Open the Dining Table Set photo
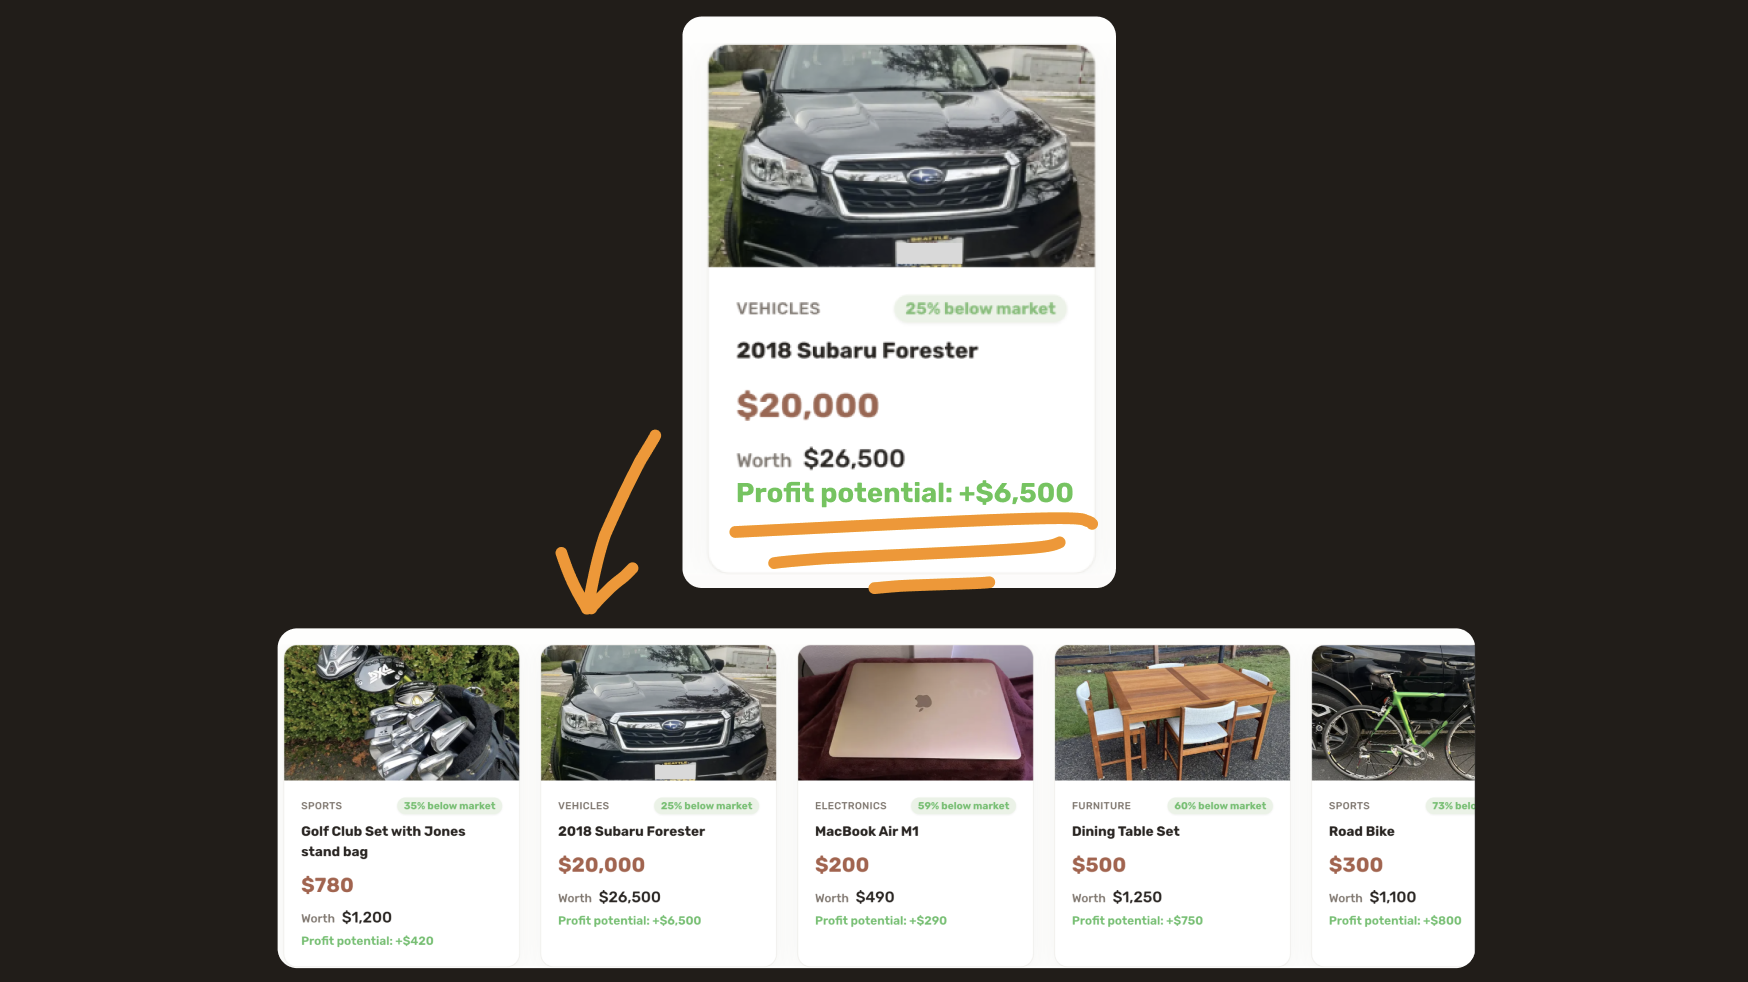Viewport: 1748px width, 982px height. [x=1172, y=712]
